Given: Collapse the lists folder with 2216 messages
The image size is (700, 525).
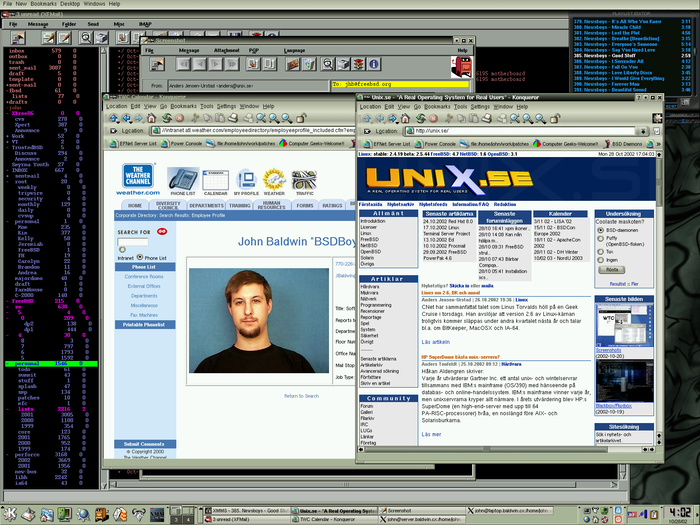Looking at the screenshot, I should [8, 409].
